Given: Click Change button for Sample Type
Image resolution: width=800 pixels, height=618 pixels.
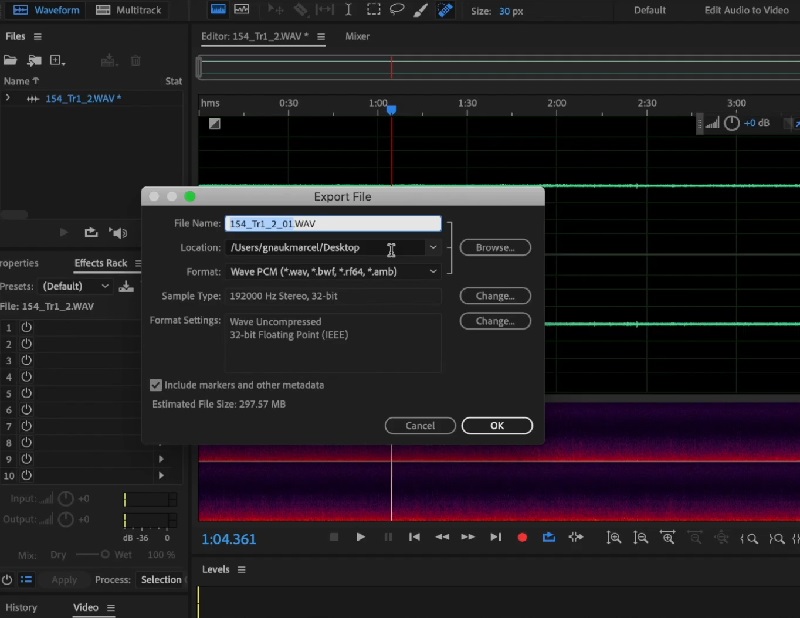Looking at the screenshot, I should coord(495,296).
